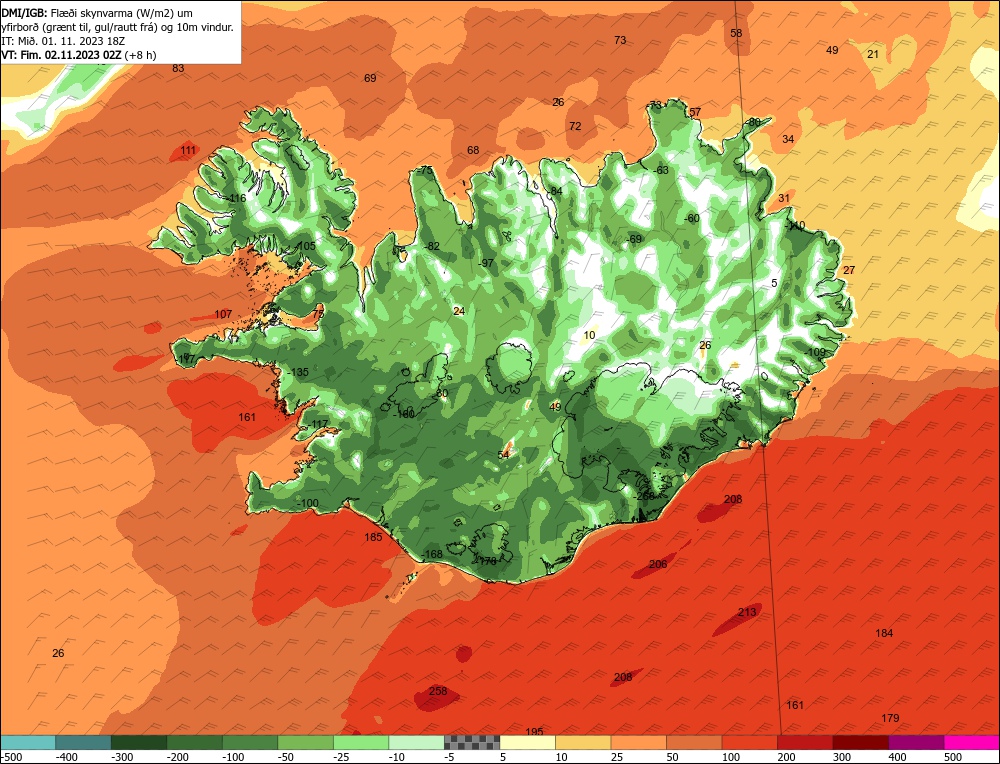Select the light orange 25 to 50 swatch

click(x=638, y=742)
